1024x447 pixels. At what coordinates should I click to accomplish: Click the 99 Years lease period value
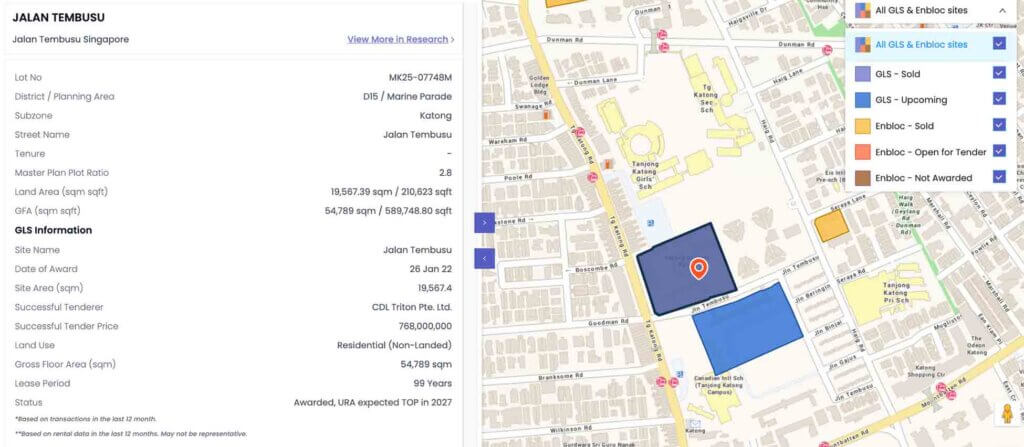[432, 384]
